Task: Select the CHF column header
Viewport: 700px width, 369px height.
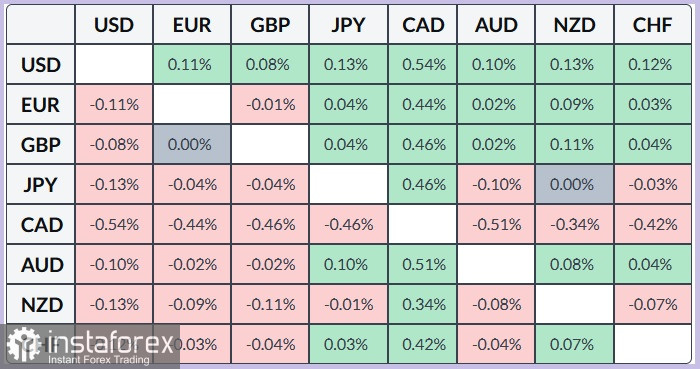Action: click(652, 25)
